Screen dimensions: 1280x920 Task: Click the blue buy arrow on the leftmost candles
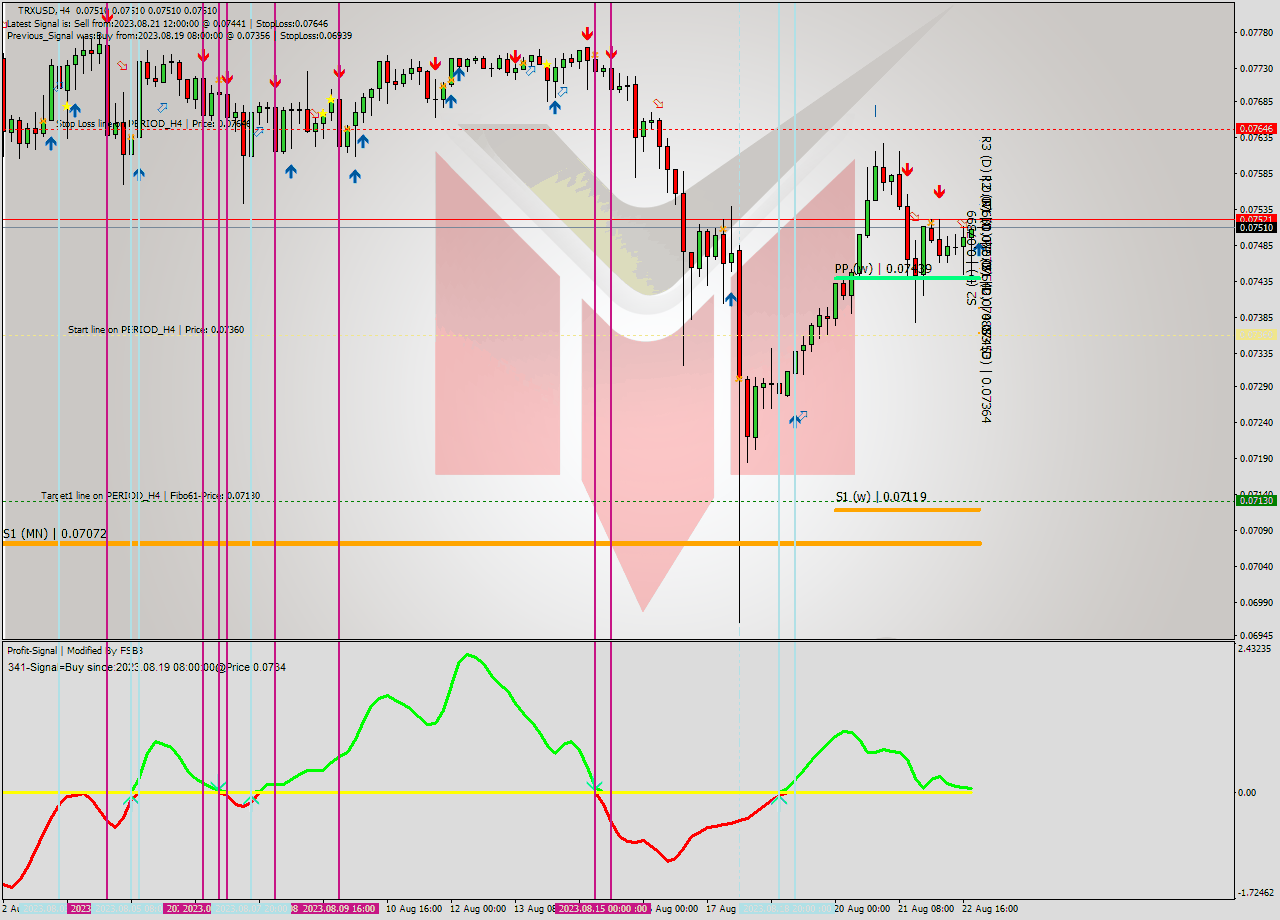click(50, 144)
